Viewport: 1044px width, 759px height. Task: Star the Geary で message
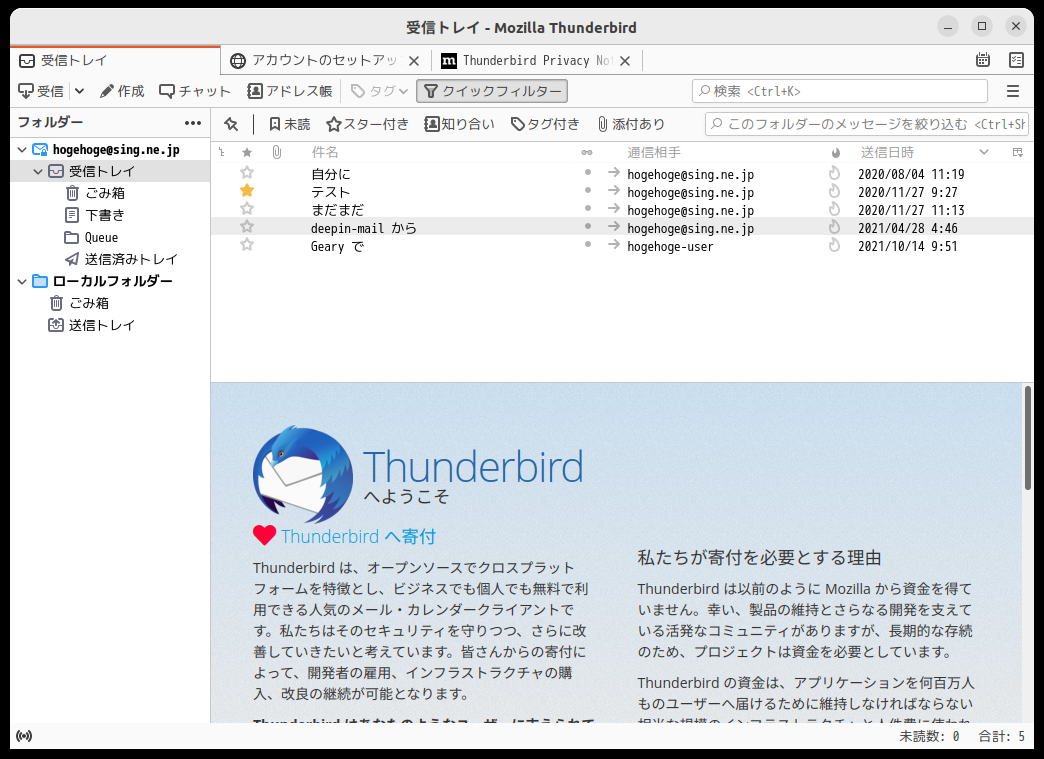[x=247, y=245]
